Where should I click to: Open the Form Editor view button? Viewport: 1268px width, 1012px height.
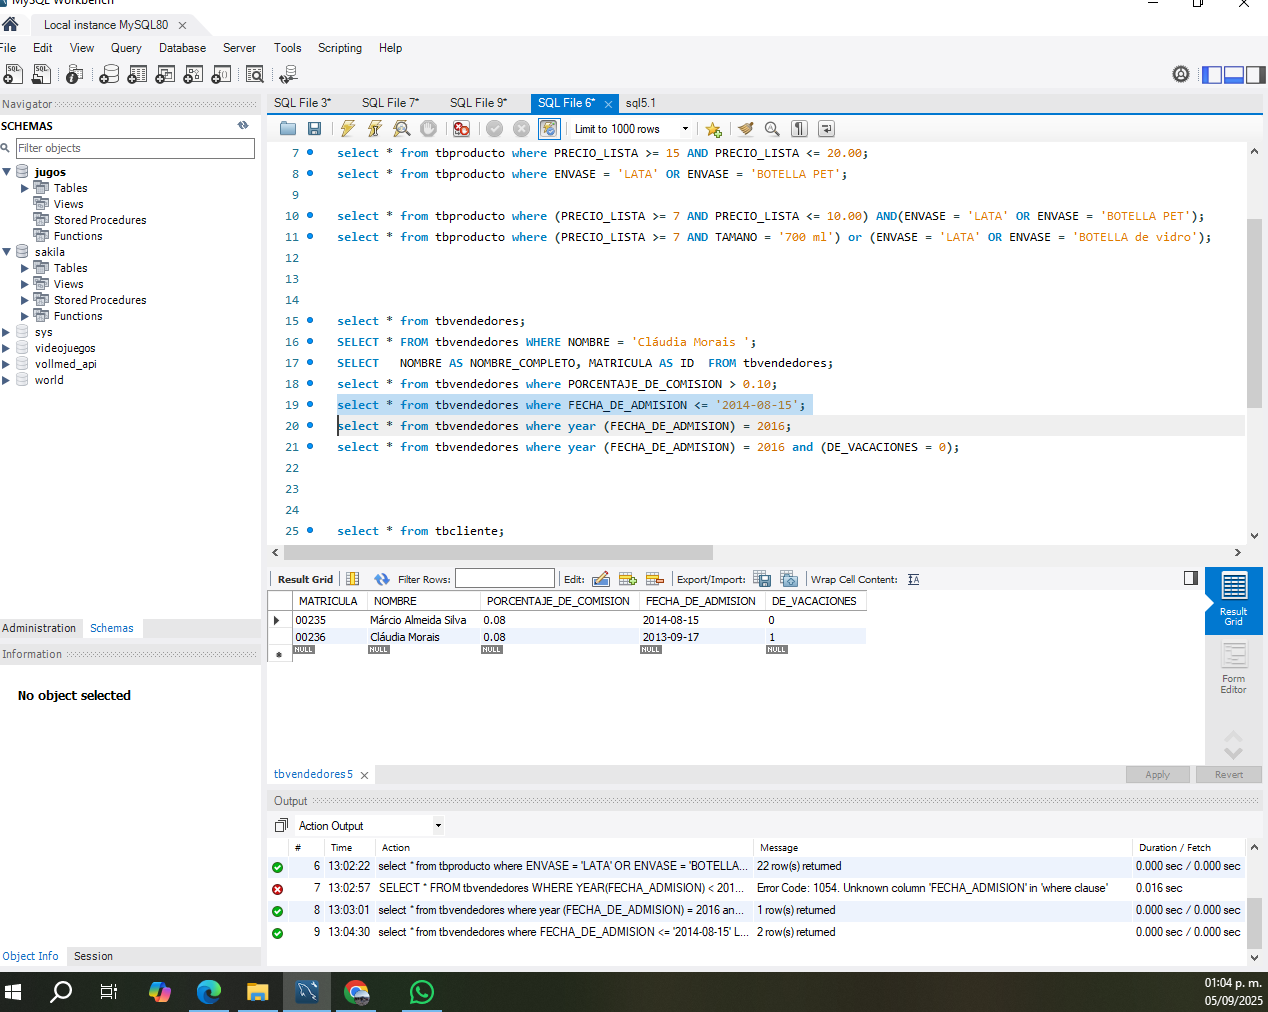[x=1233, y=668]
